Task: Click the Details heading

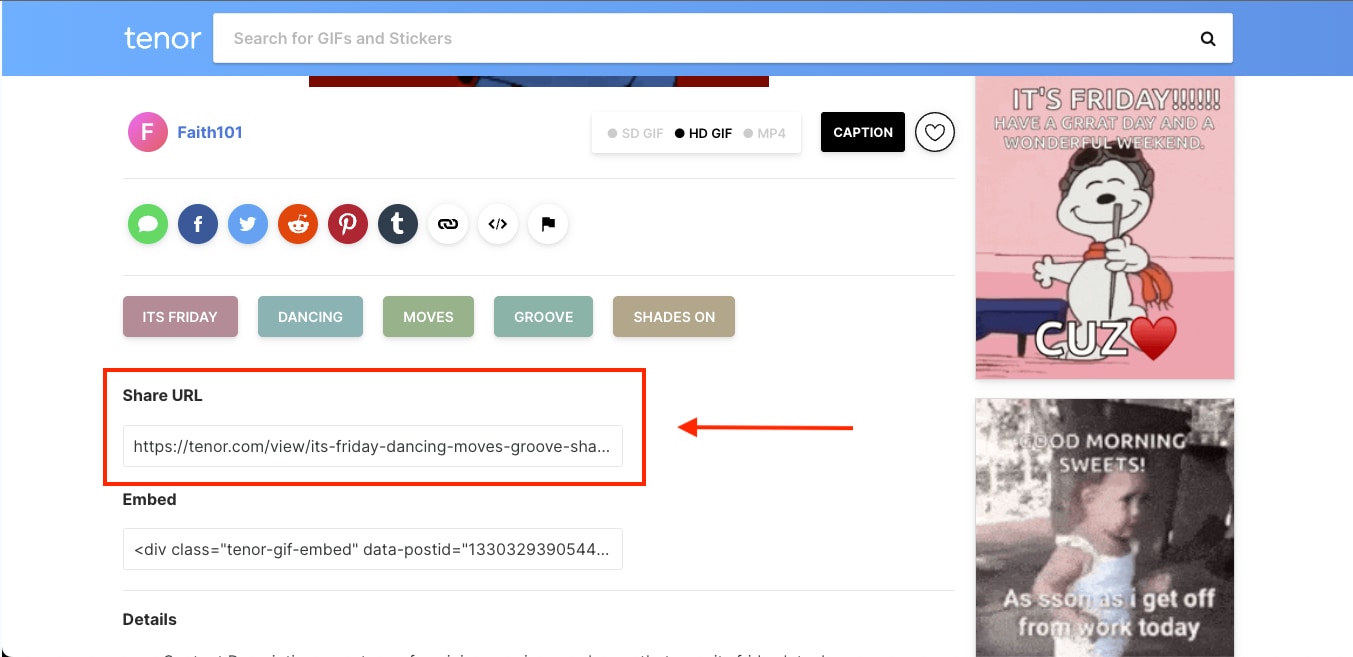Action: coord(149,619)
